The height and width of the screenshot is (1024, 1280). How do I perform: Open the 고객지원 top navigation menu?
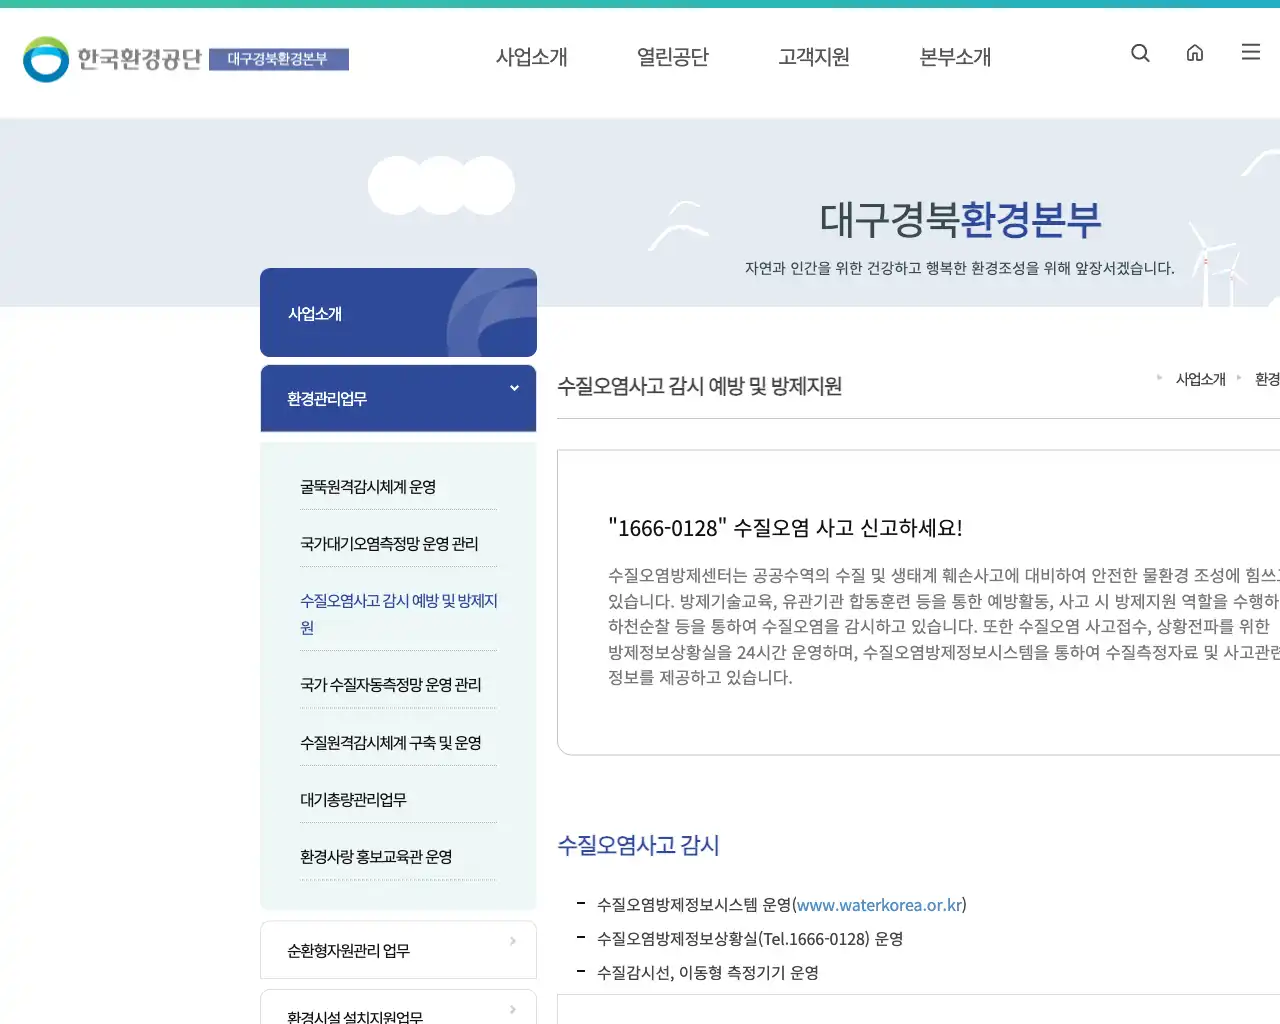click(813, 57)
